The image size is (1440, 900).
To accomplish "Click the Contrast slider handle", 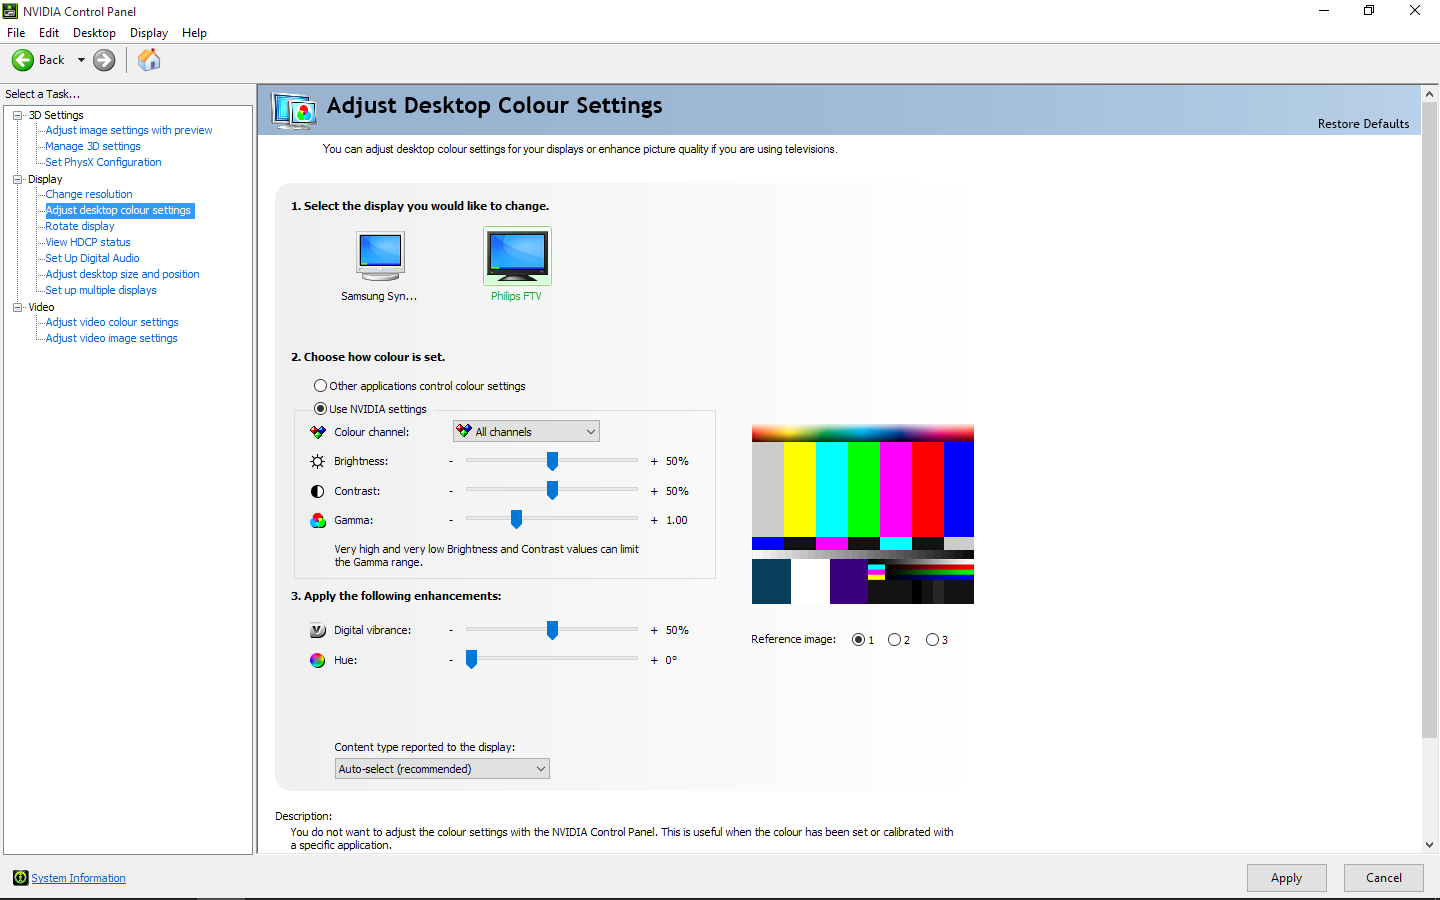I will tap(552, 490).
